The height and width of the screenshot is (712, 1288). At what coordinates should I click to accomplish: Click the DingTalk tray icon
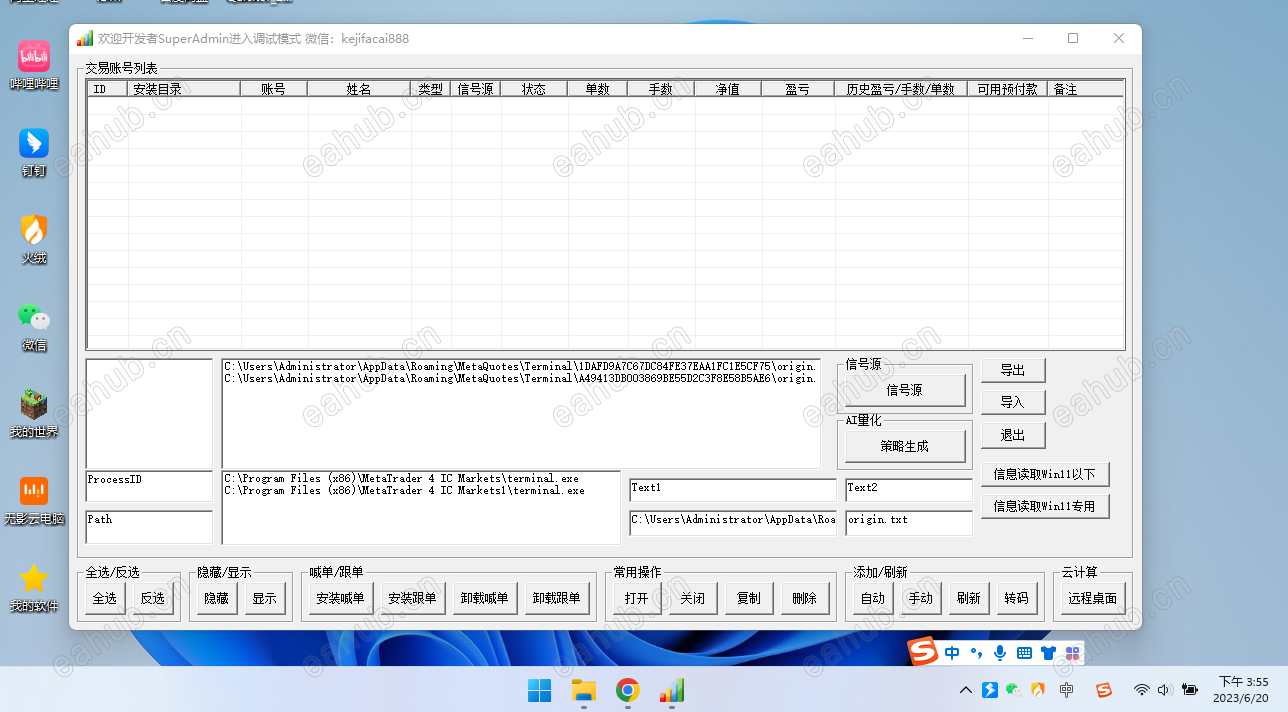point(990,690)
